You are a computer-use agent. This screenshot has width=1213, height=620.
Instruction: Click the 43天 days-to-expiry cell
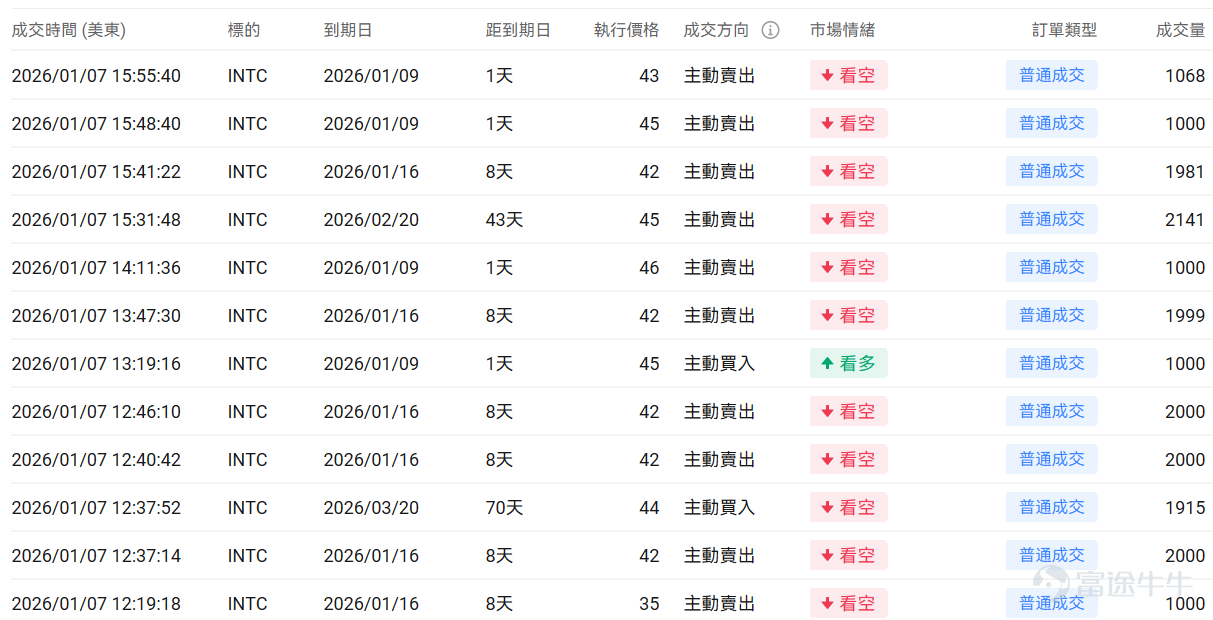coord(504,220)
